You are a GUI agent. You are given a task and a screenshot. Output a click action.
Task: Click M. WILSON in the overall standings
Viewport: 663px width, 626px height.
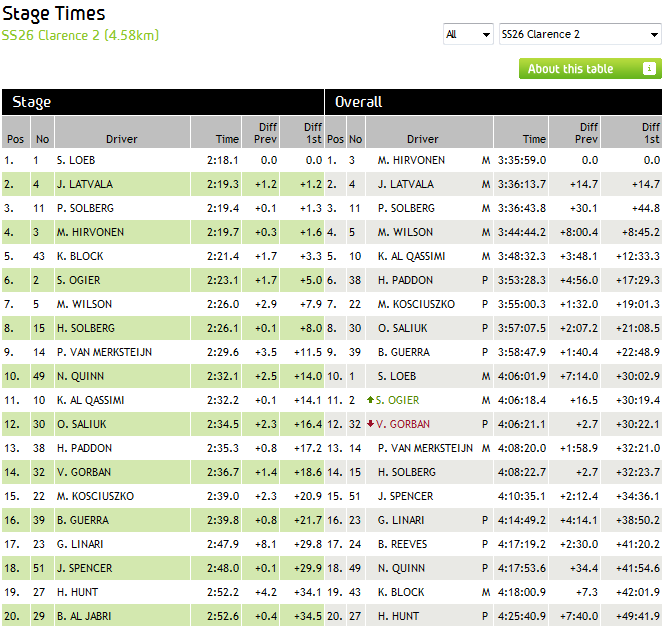[405, 232]
